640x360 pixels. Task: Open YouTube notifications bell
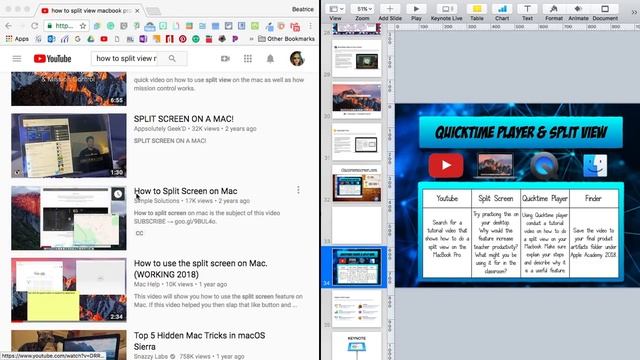[x=270, y=59]
